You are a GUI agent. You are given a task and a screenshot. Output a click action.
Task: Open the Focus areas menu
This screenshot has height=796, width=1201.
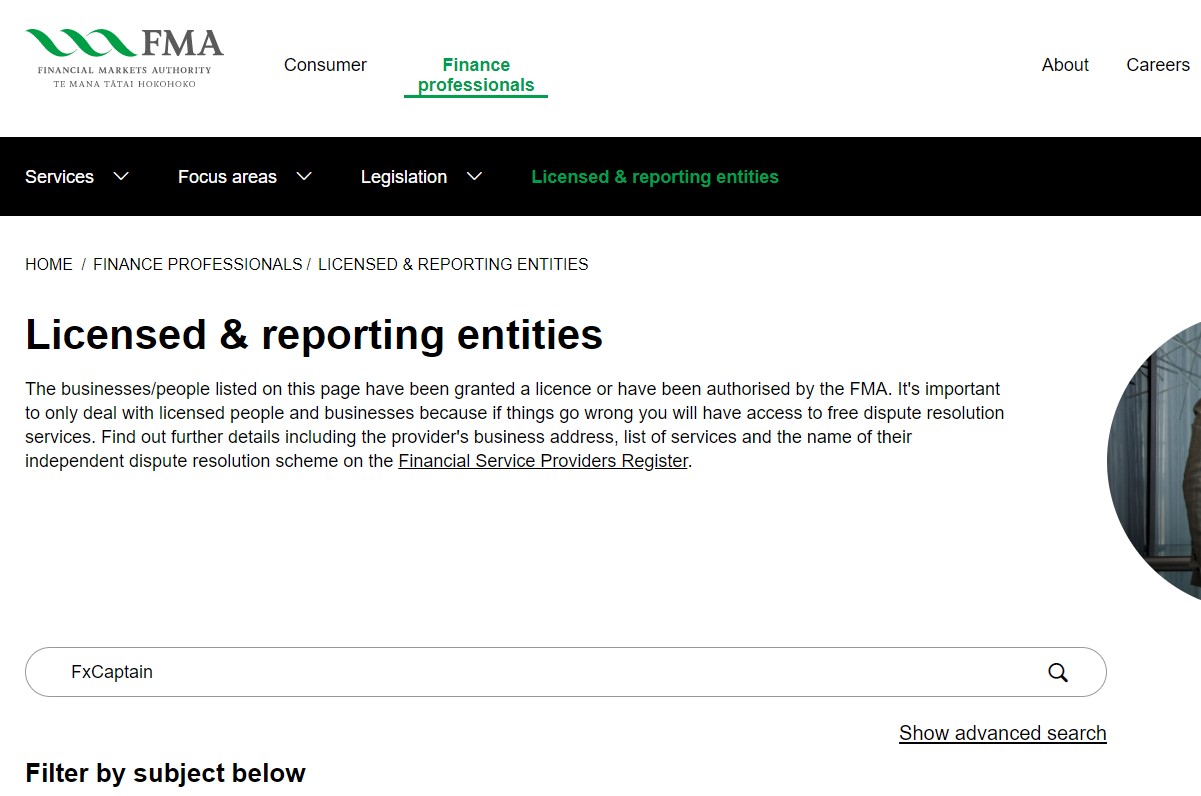point(227,177)
